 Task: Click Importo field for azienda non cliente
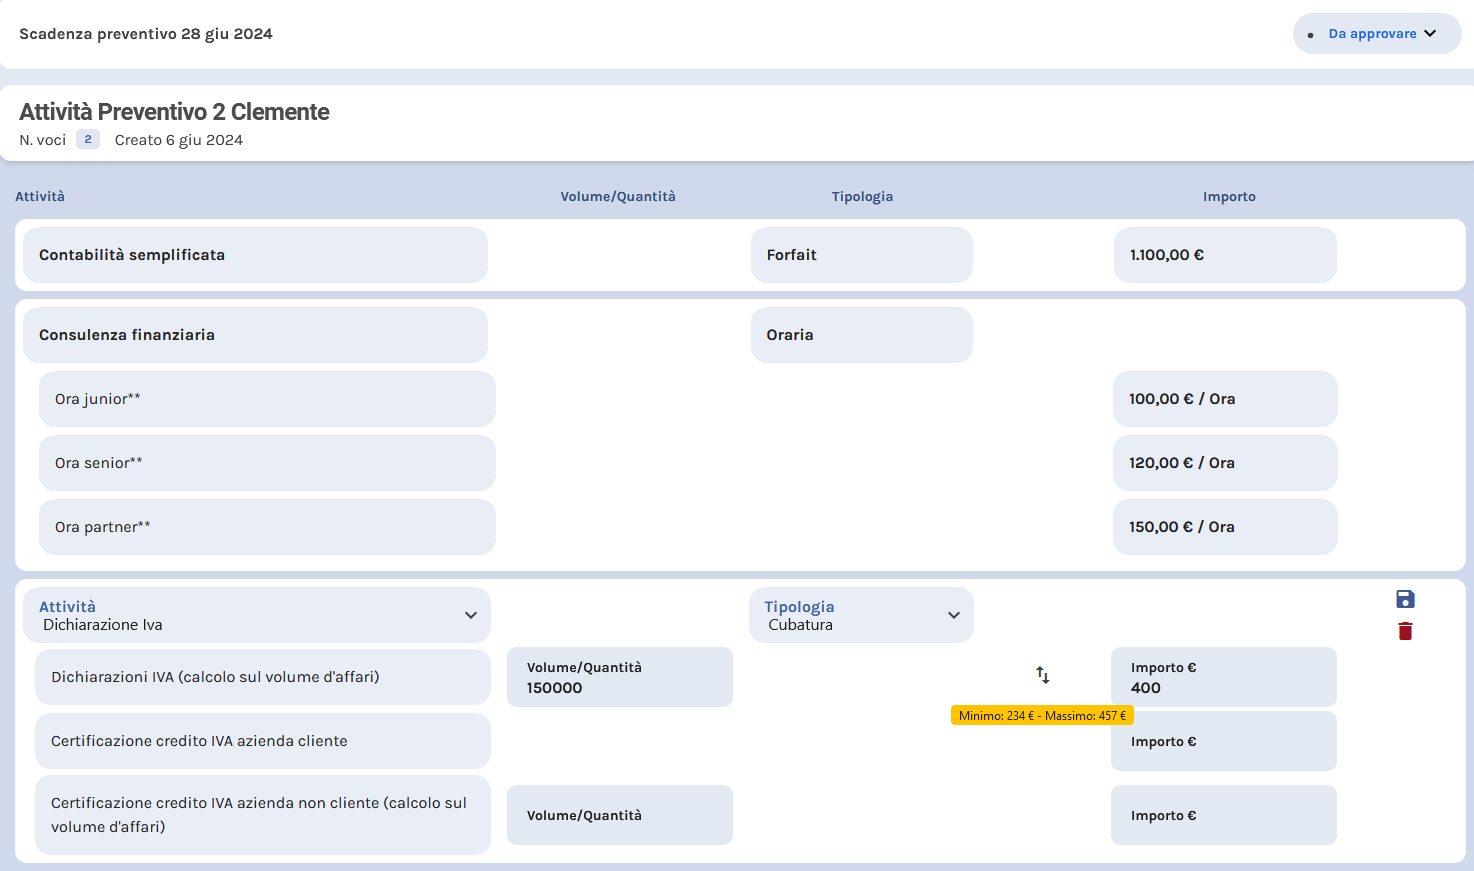(1223, 815)
